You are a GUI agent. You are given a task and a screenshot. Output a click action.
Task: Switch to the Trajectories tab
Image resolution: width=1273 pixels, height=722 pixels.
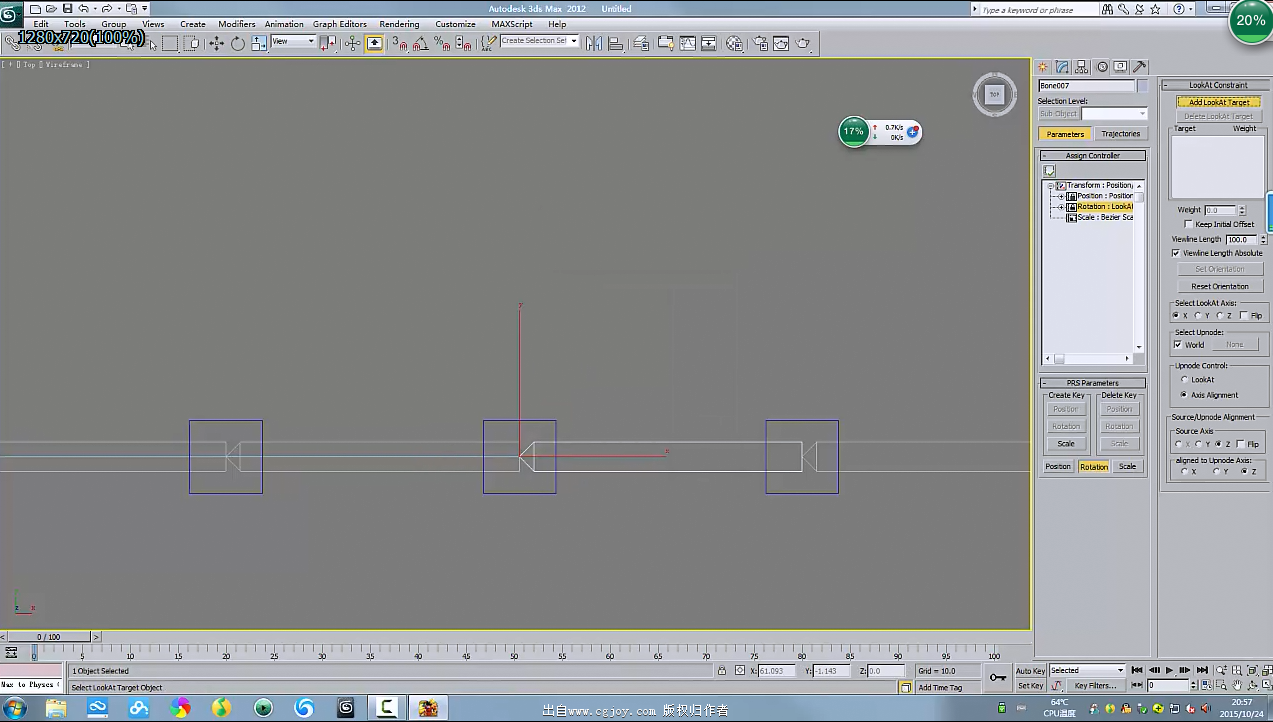(x=1120, y=134)
